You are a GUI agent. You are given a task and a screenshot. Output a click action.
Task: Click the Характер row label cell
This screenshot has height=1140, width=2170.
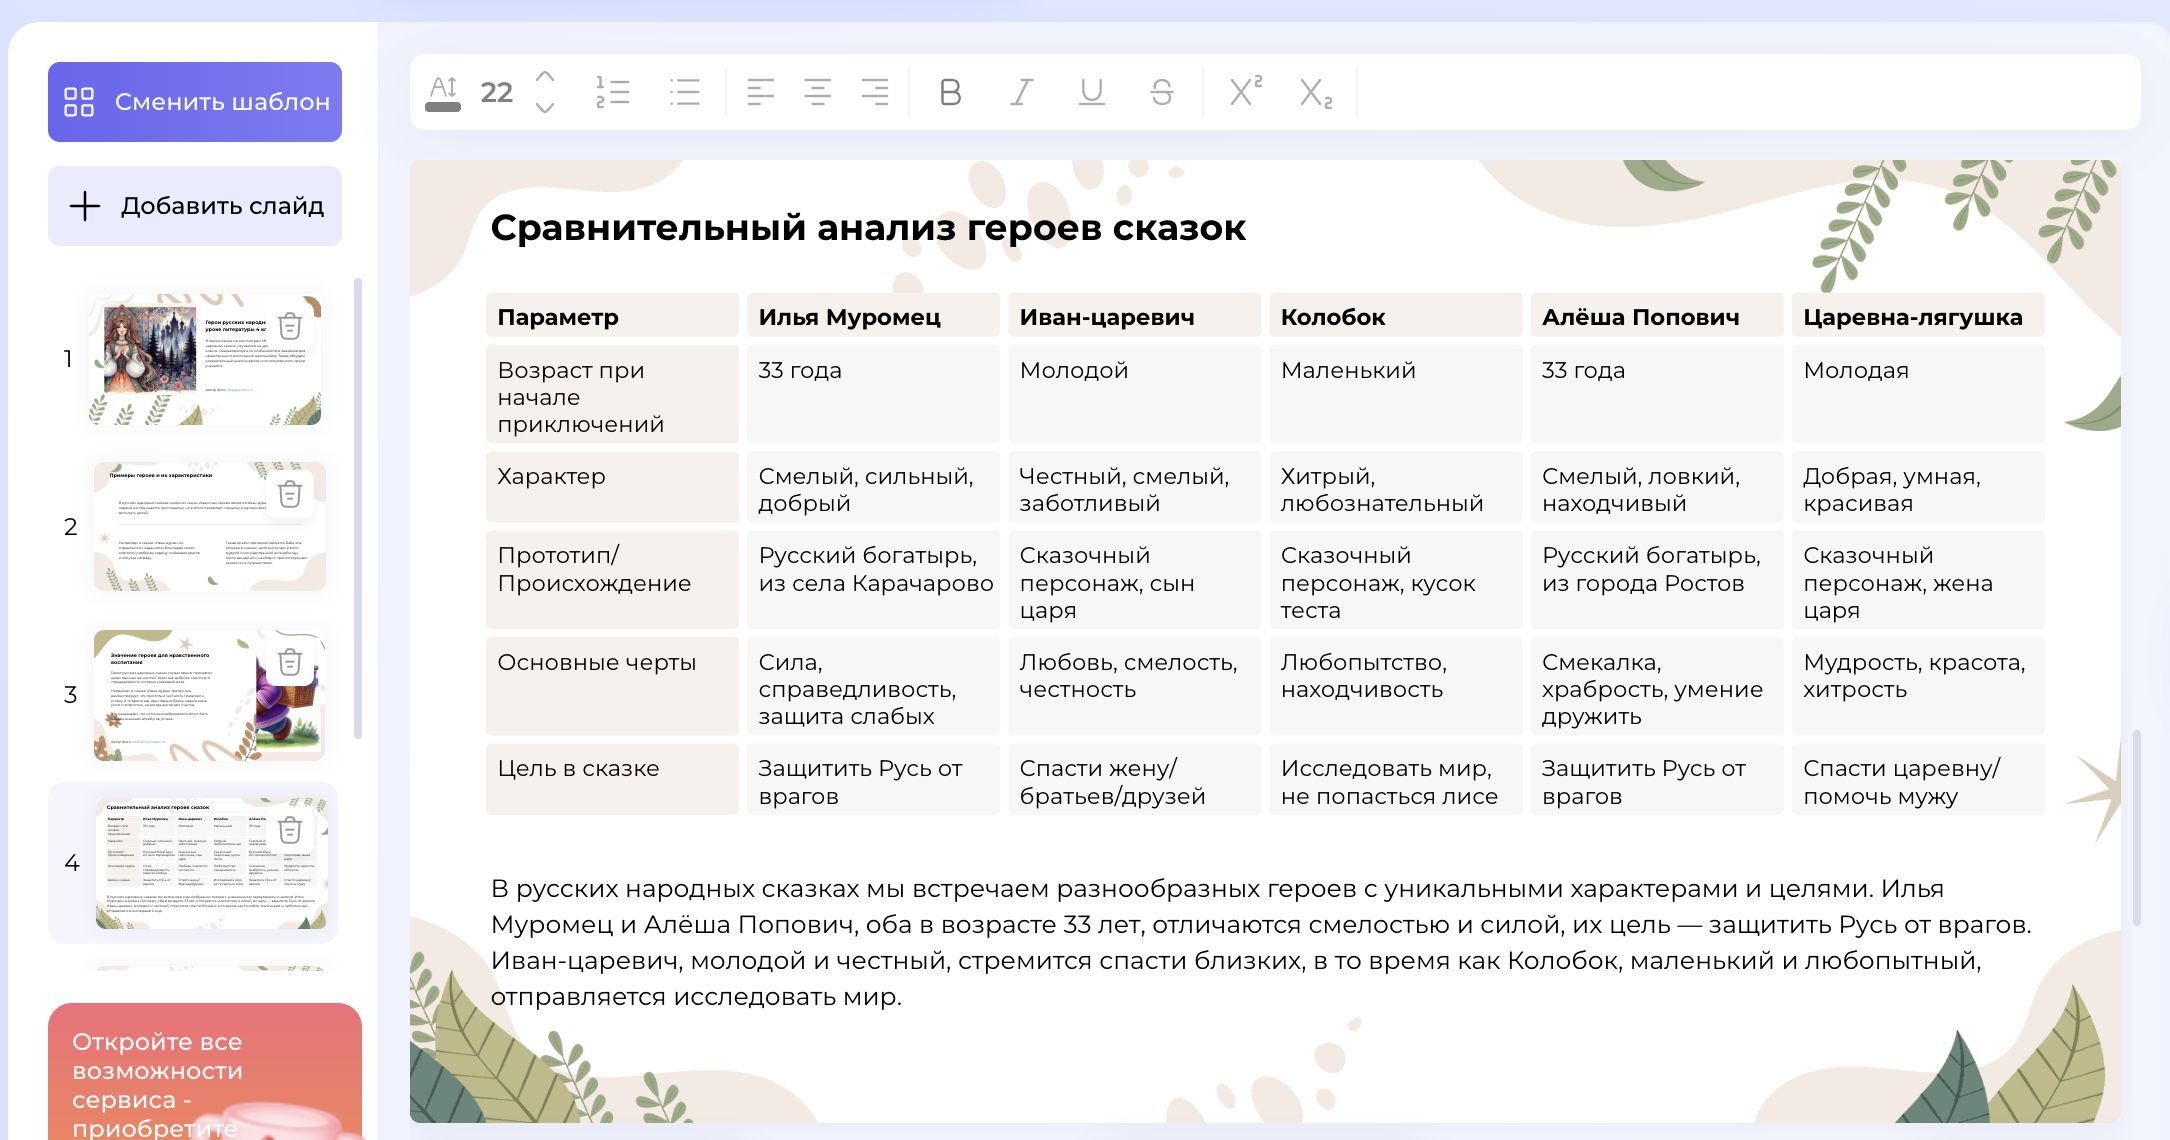[612, 488]
